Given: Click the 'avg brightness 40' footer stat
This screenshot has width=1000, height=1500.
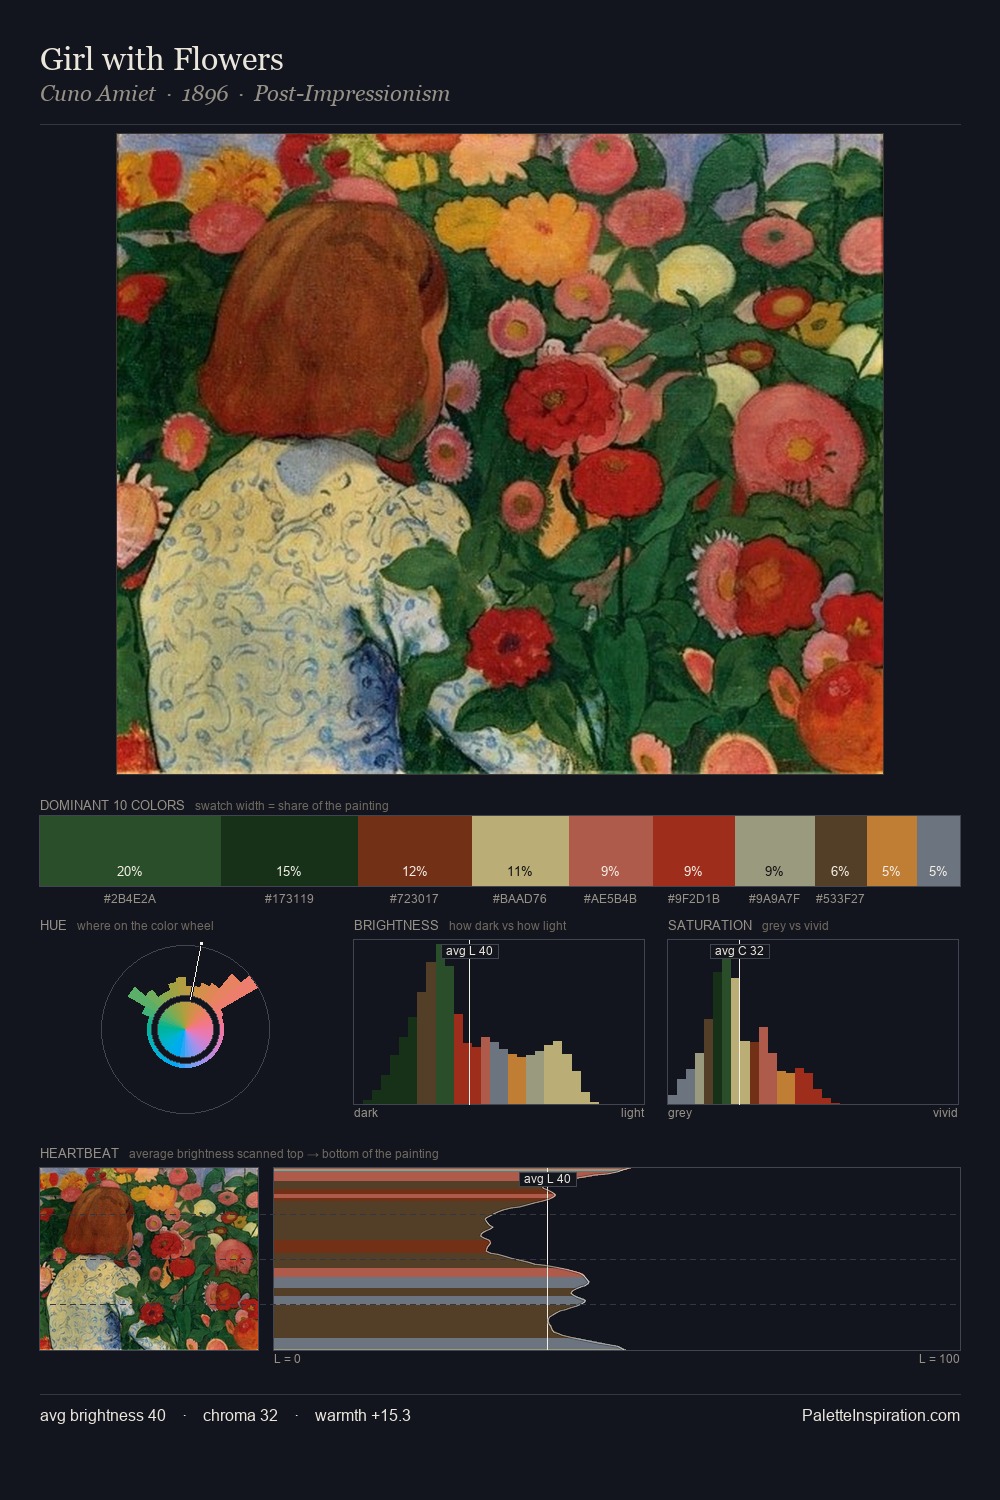Looking at the screenshot, I should [x=103, y=1416].
